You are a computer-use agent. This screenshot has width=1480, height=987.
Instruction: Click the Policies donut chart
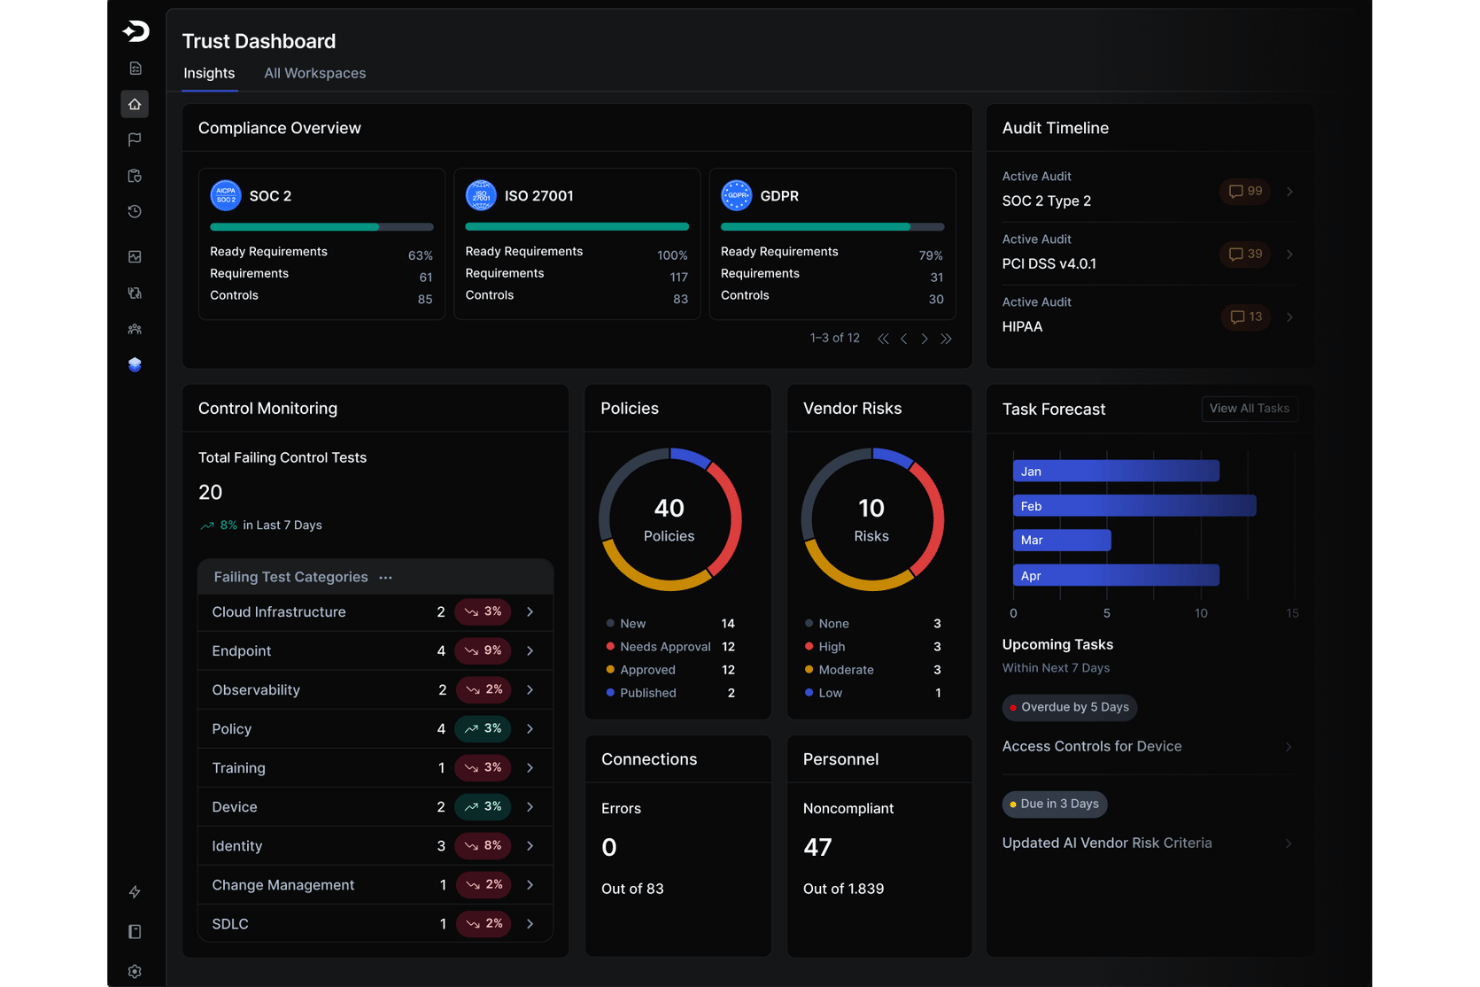(670, 519)
